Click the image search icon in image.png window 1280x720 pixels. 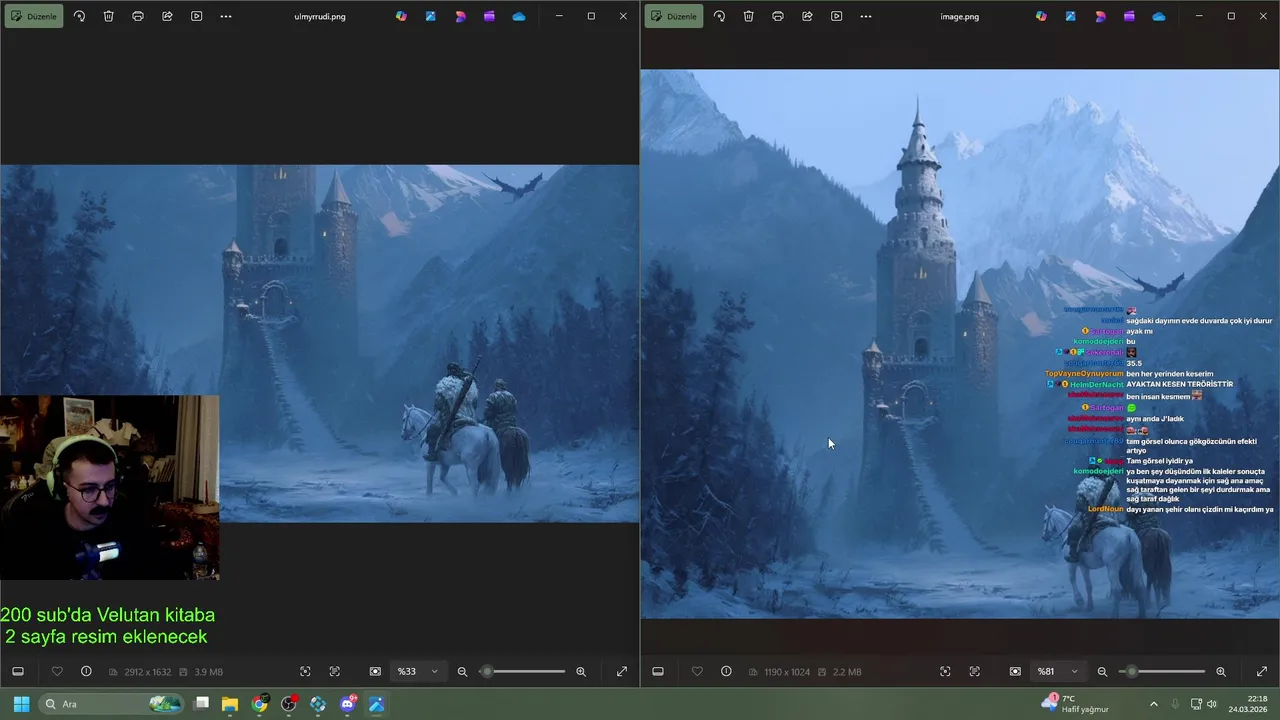[945, 671]
